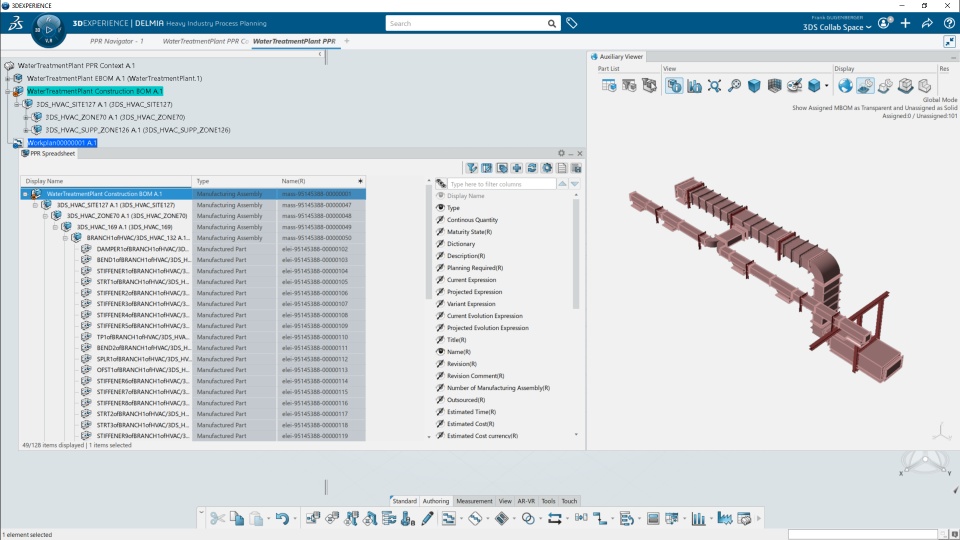The image size is (960, 540).
Task: Move column up with filter up arrow
Action: 561,184
